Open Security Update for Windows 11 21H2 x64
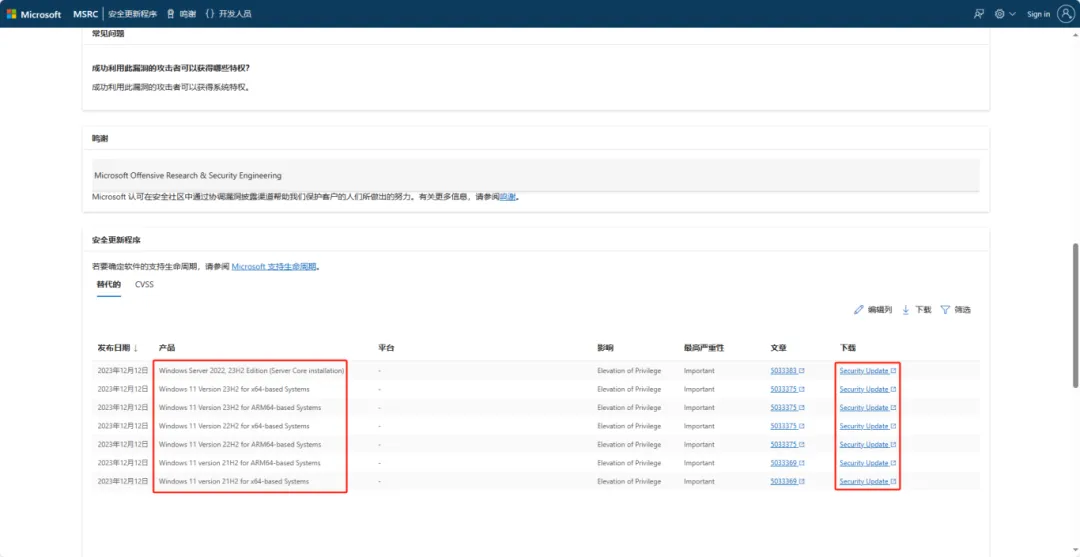 click(x=868, y=481)
